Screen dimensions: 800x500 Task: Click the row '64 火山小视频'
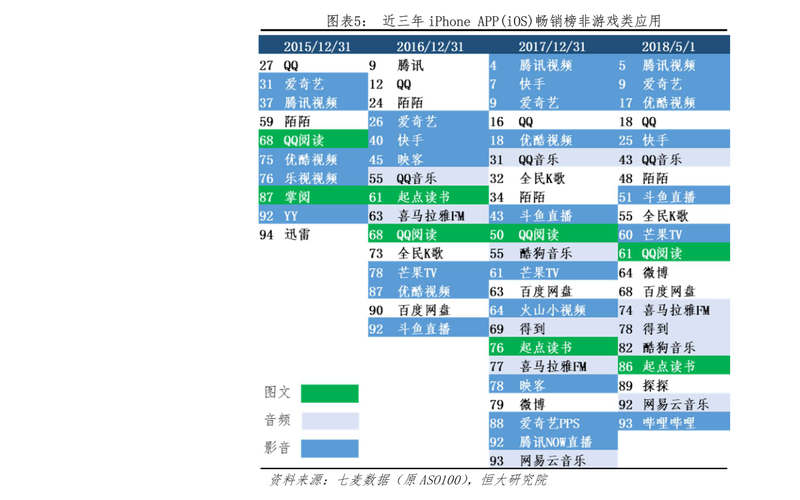coord(553,310)
